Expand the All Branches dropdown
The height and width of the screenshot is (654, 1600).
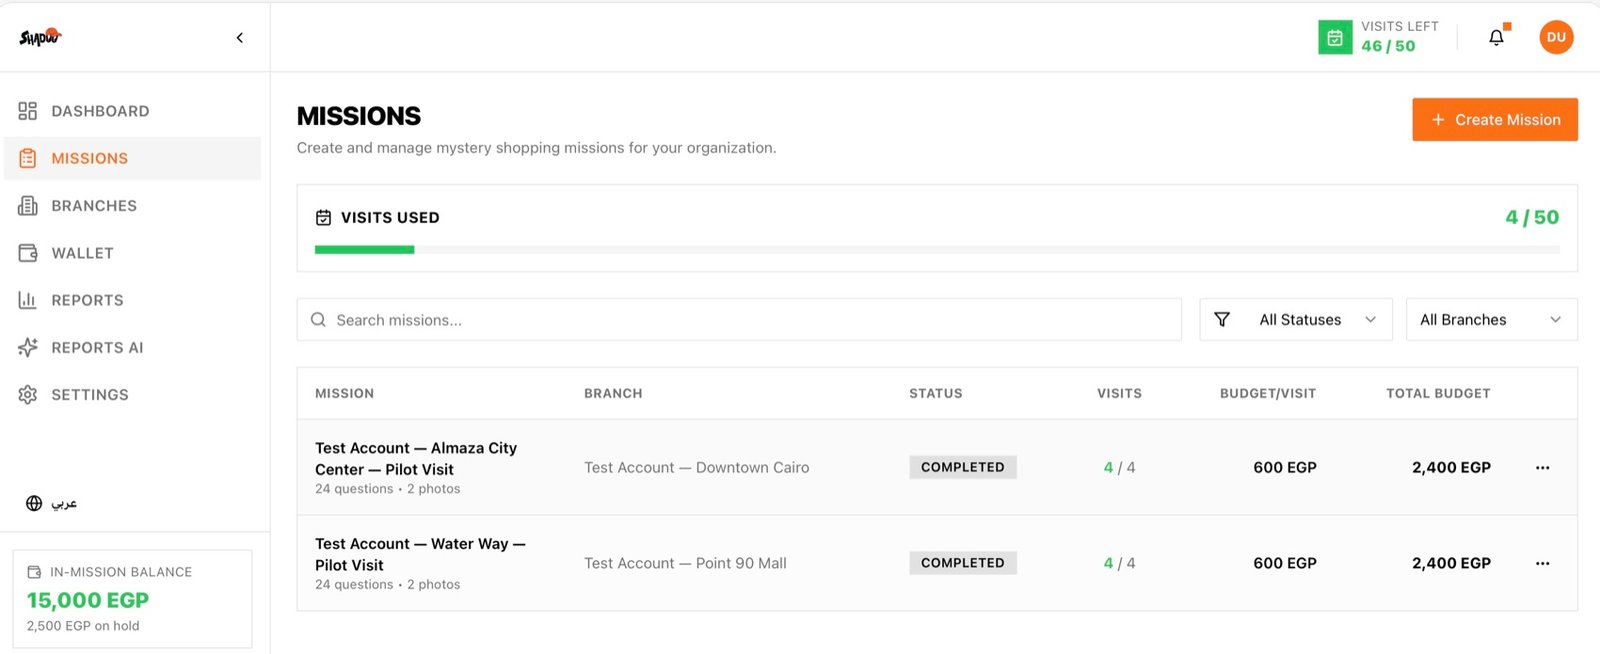[x=1491, y=320]
